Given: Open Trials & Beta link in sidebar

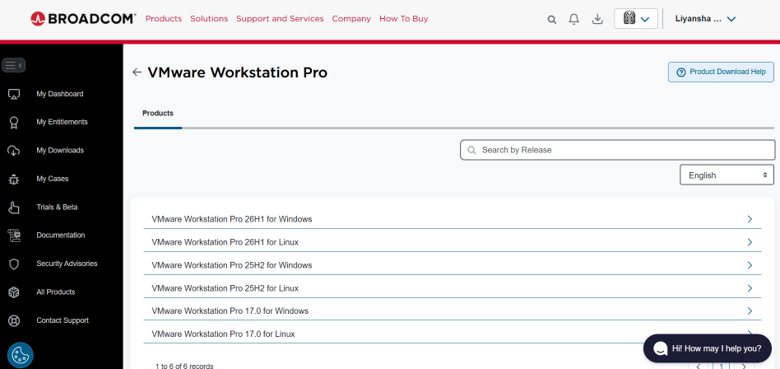Looking at the screenshot, I should [x=57, y=207].
